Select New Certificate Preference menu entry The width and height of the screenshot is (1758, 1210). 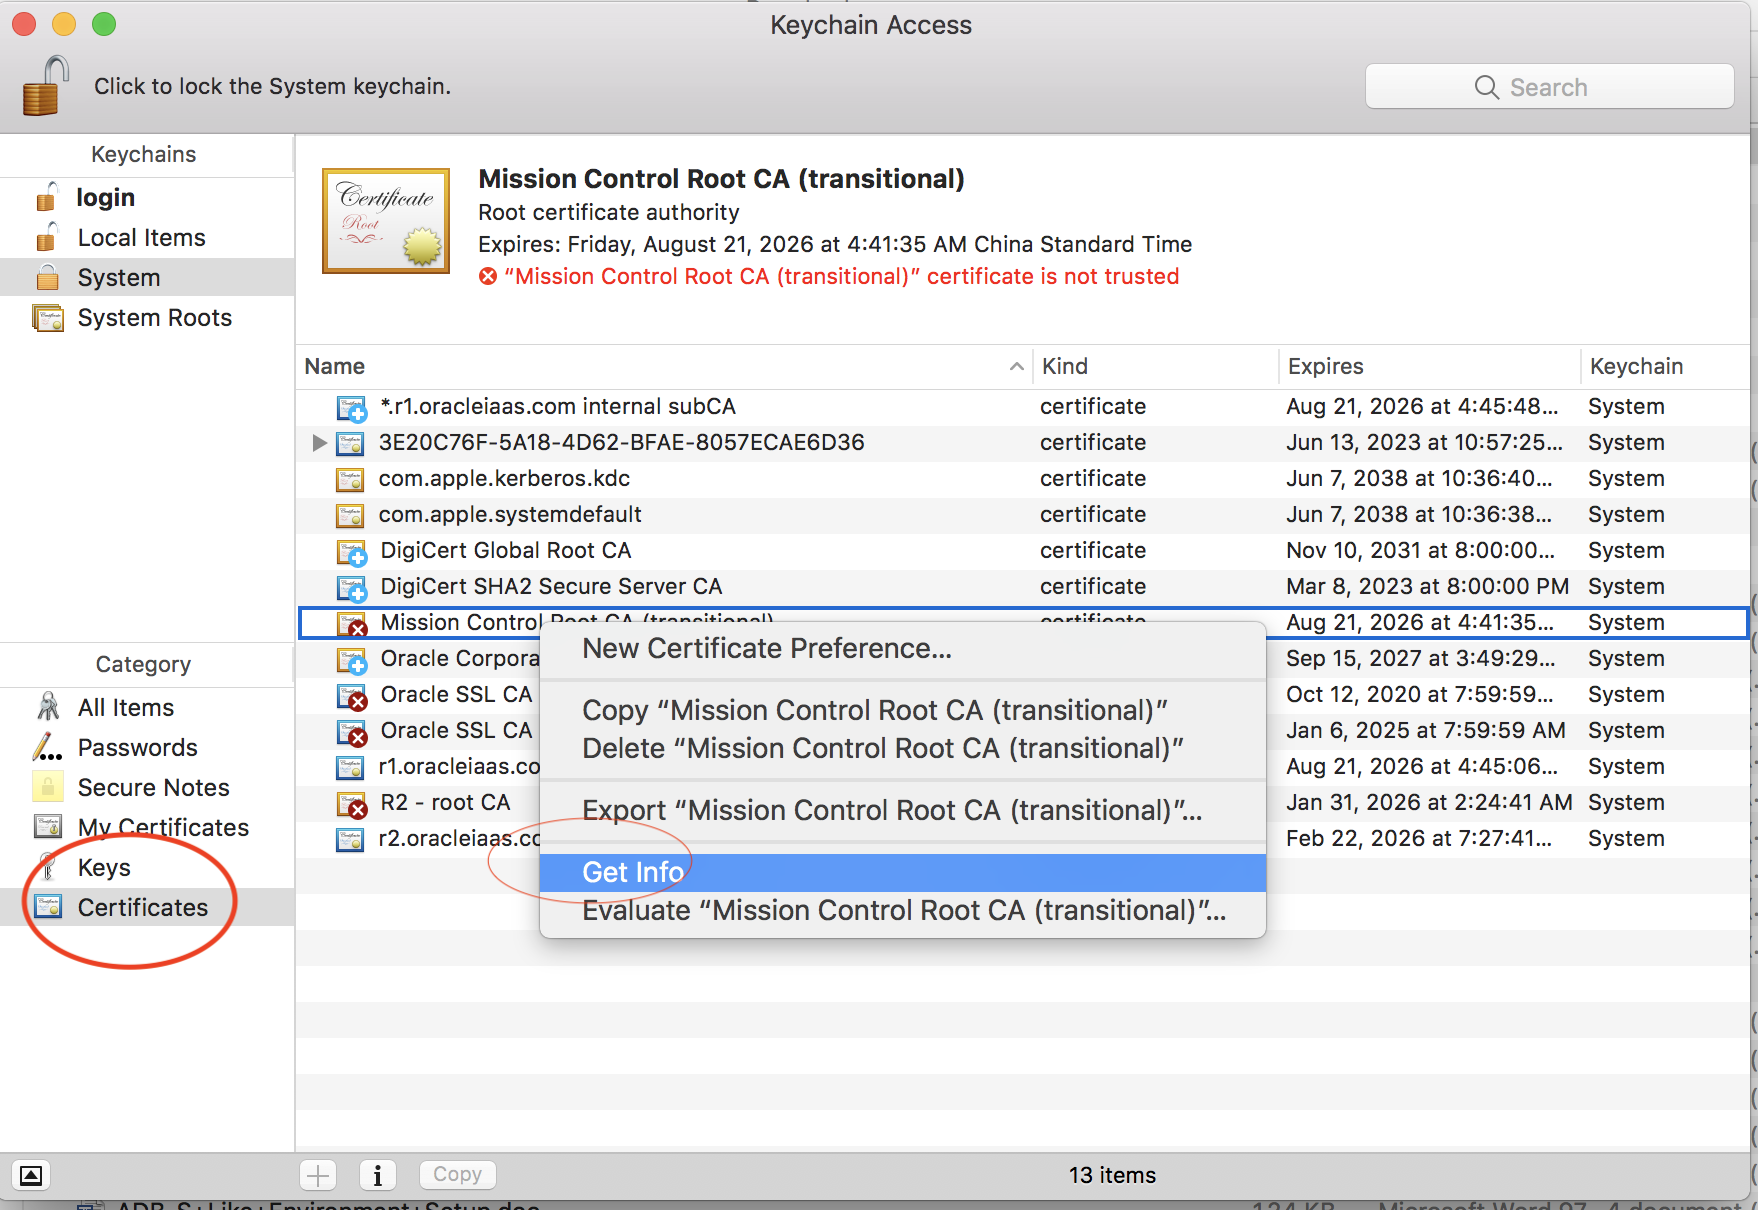[766, 648]
